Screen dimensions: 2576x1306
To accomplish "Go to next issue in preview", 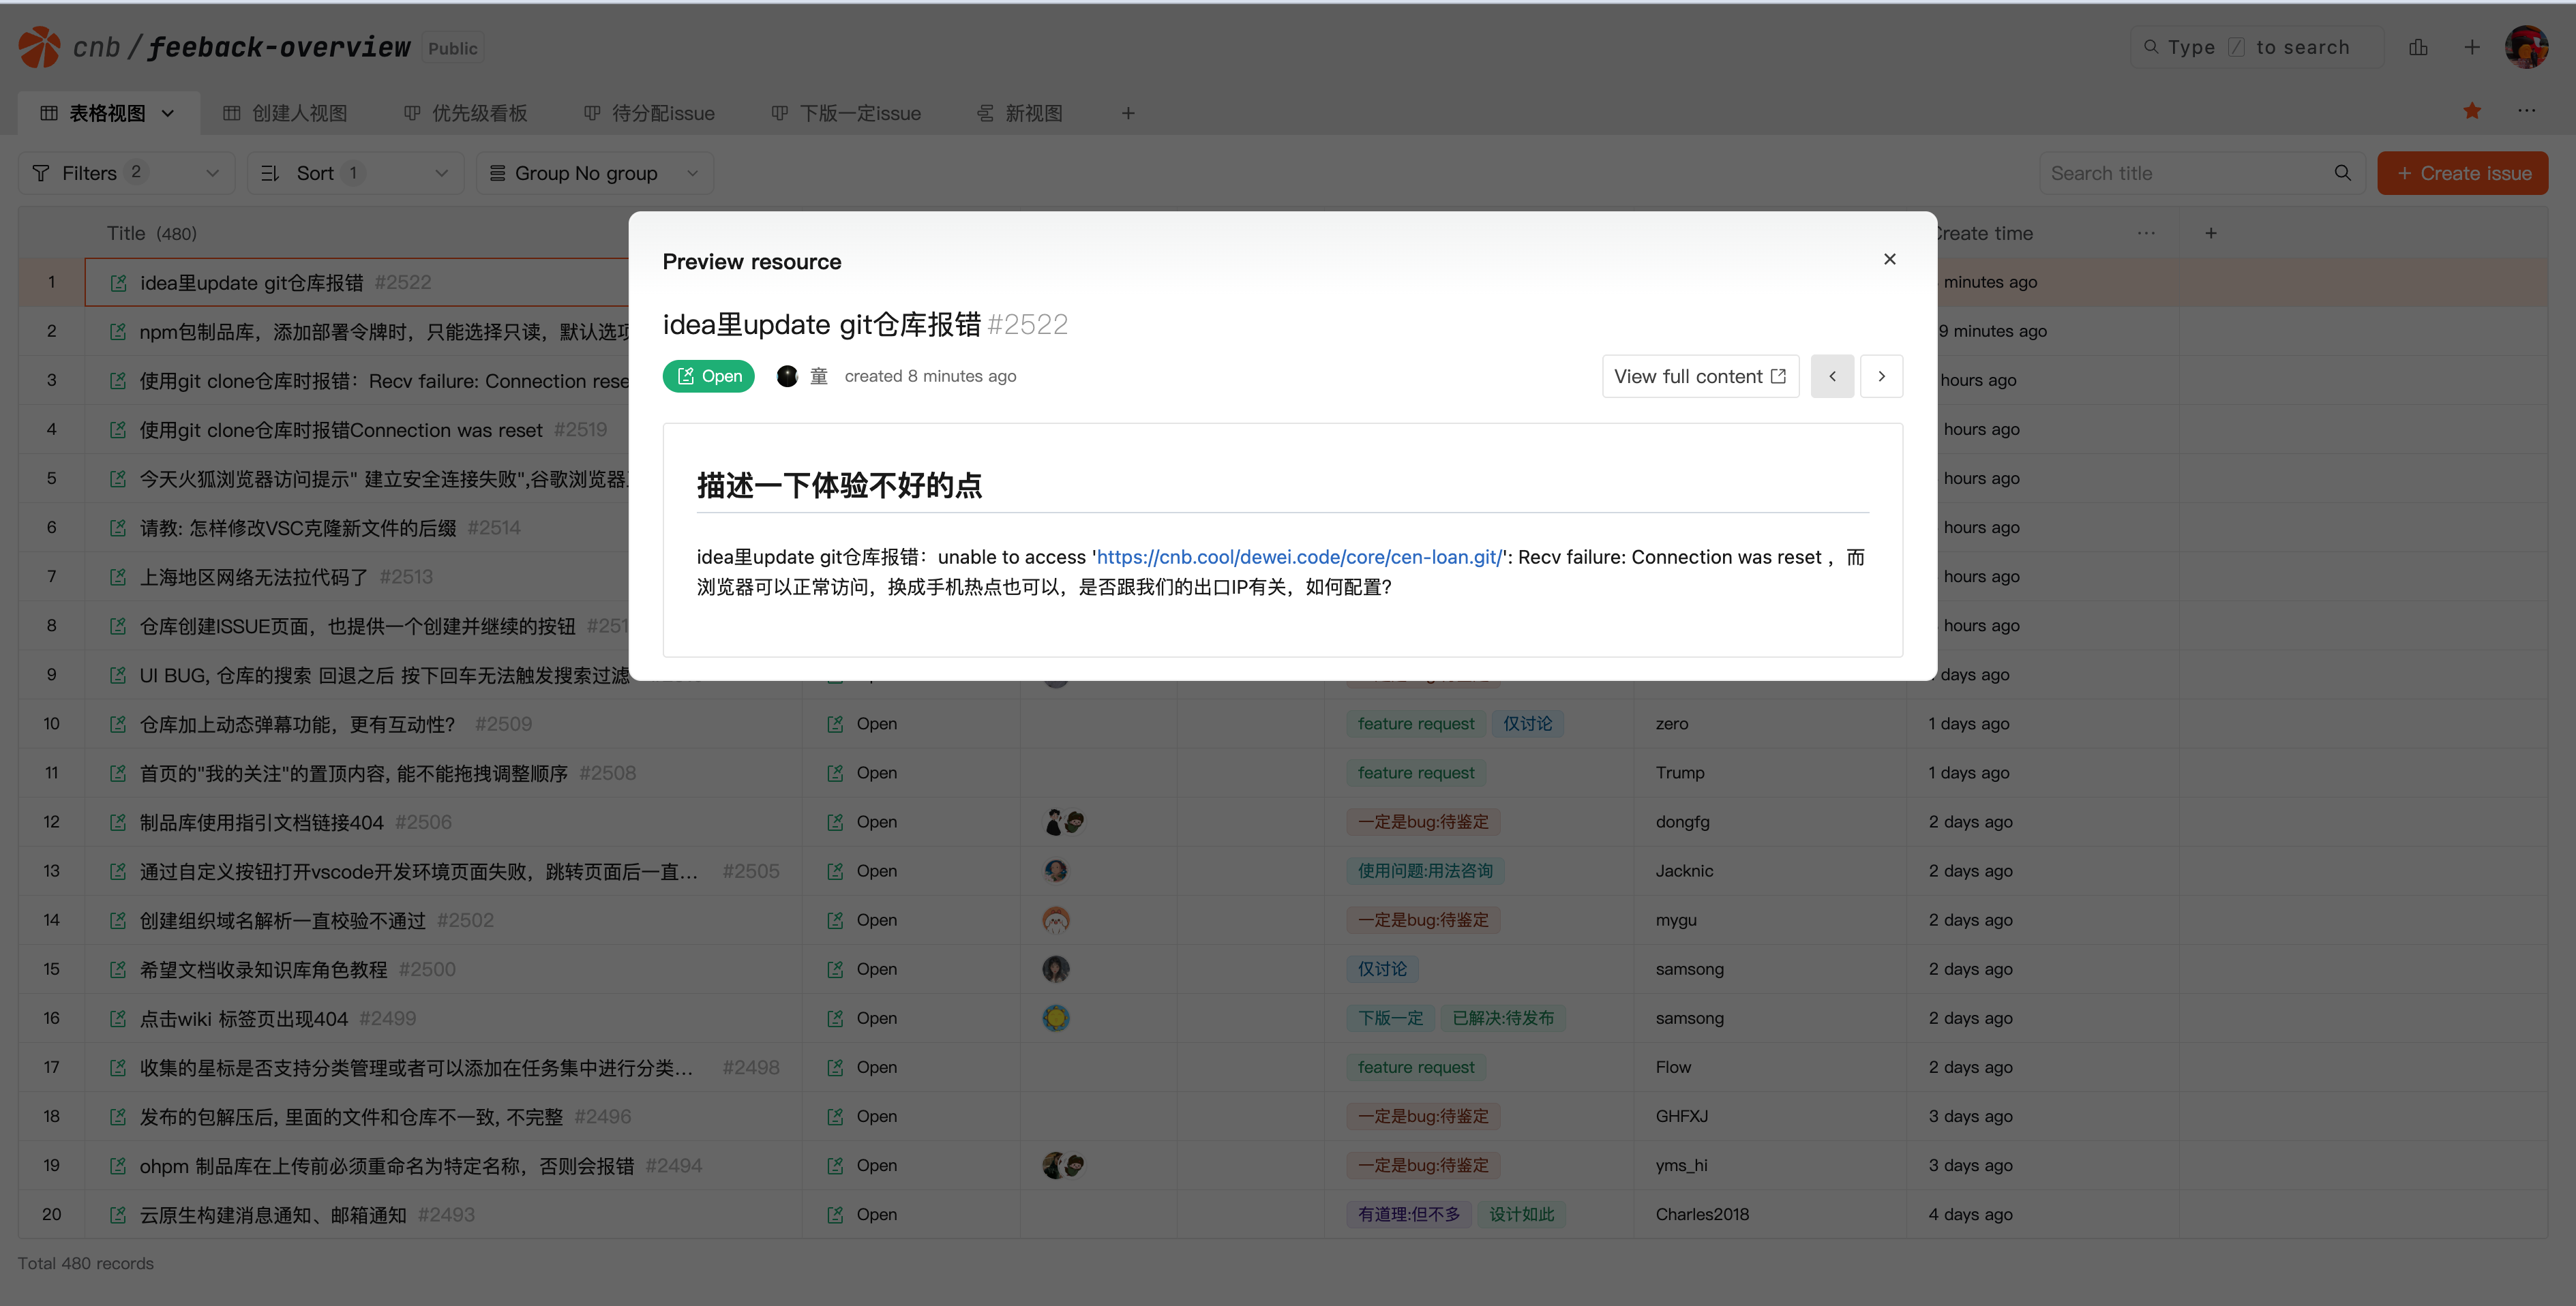I will coord(1881,376).
